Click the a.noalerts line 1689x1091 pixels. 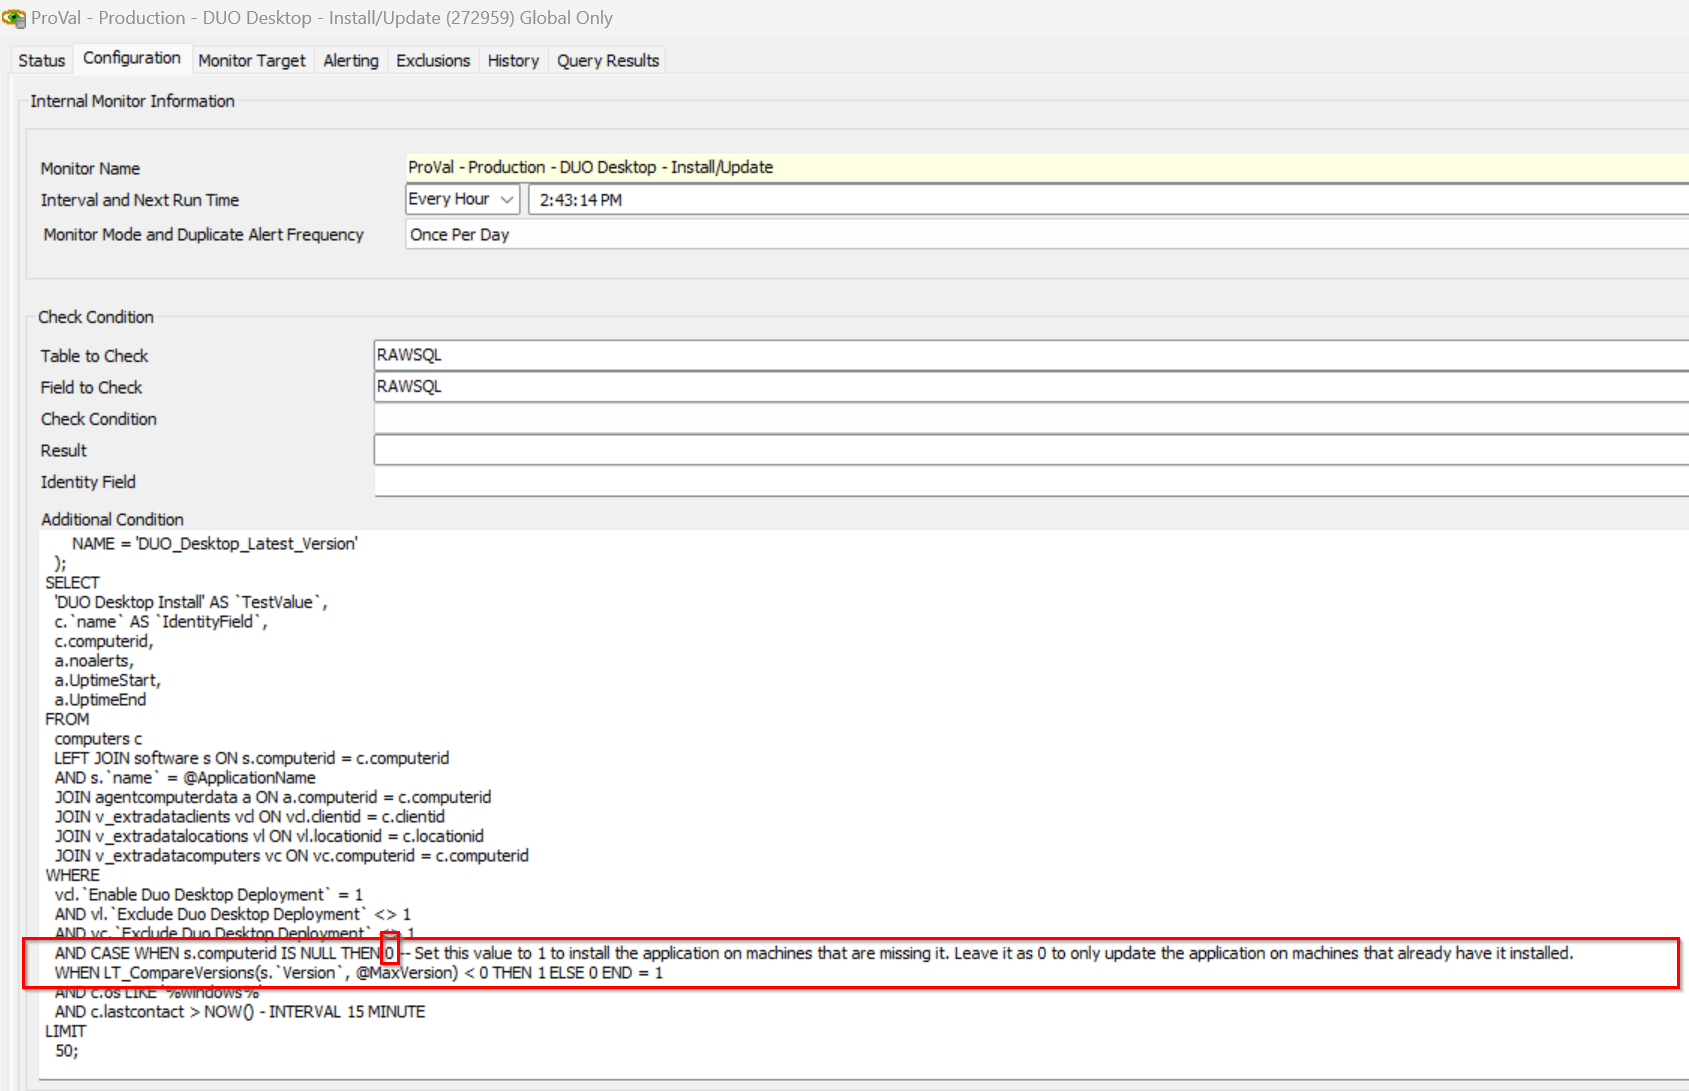tap(94, 660)
